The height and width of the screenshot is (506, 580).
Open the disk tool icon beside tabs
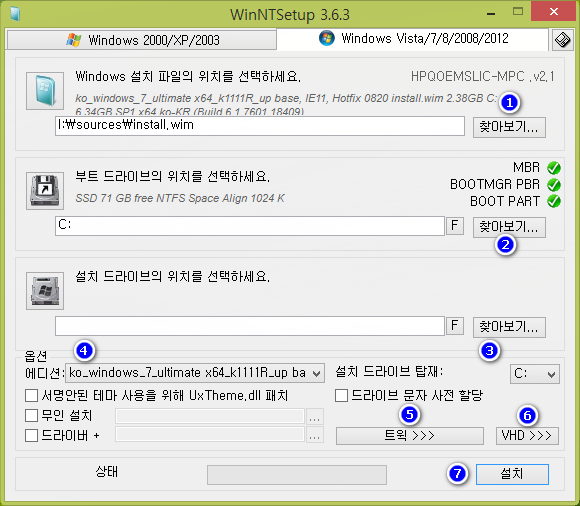563,40
